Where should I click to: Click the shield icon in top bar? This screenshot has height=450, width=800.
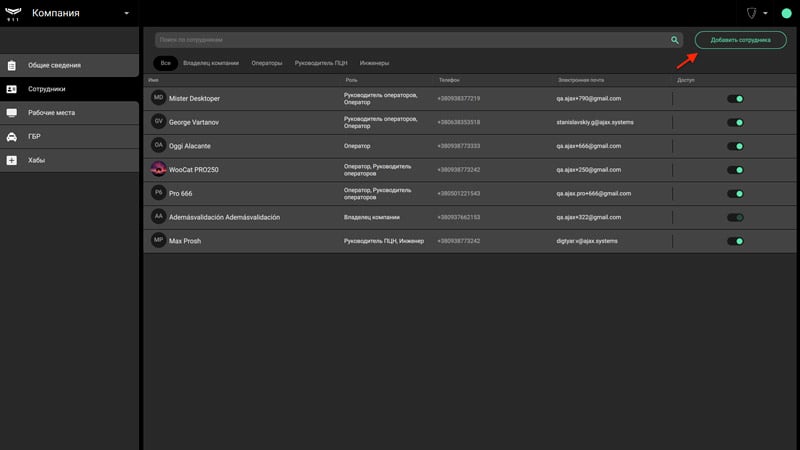point(751,13)
